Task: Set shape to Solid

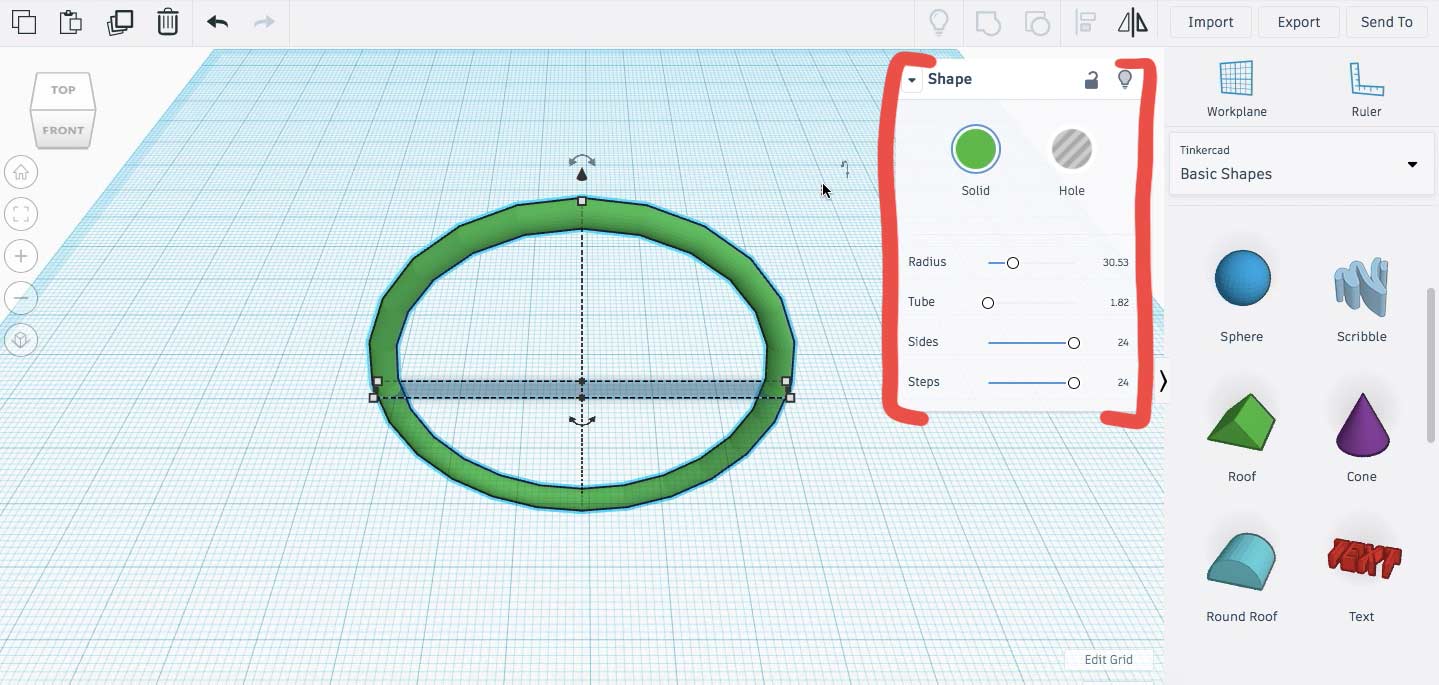Action: click(975, 150)
